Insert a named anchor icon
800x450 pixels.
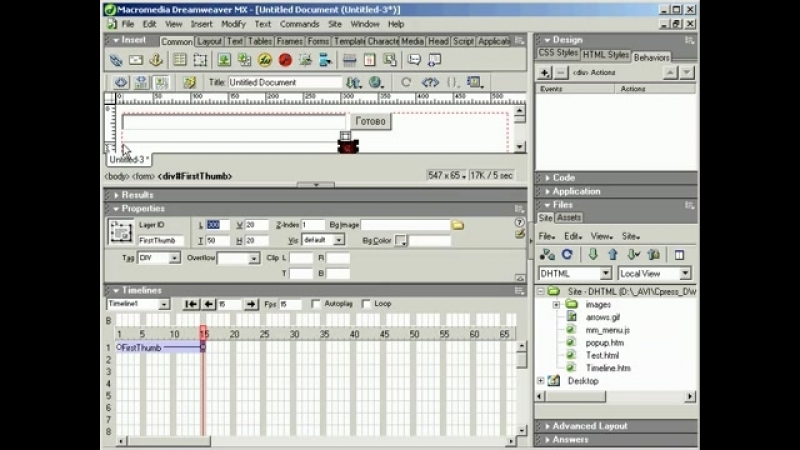click(x=156, y=60)
